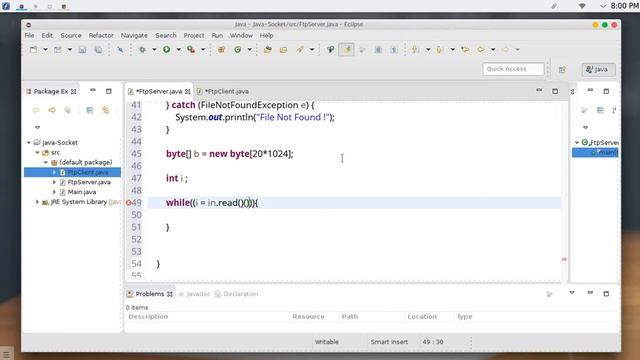Toggle Word Wrap/pin icon left of highlighter

330,49
